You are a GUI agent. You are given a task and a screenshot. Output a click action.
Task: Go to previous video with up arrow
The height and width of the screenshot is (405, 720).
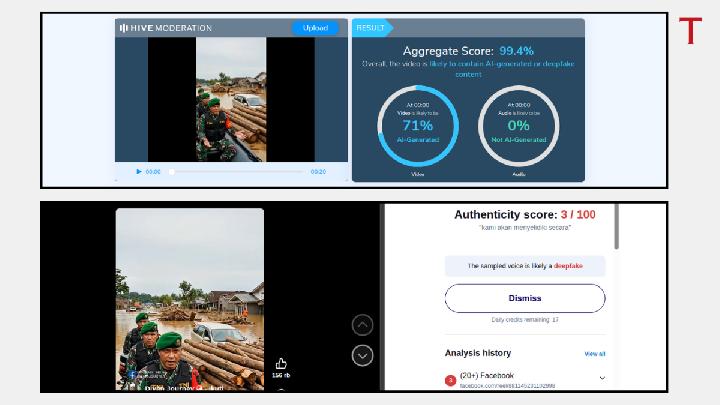[x=363, y=325]
